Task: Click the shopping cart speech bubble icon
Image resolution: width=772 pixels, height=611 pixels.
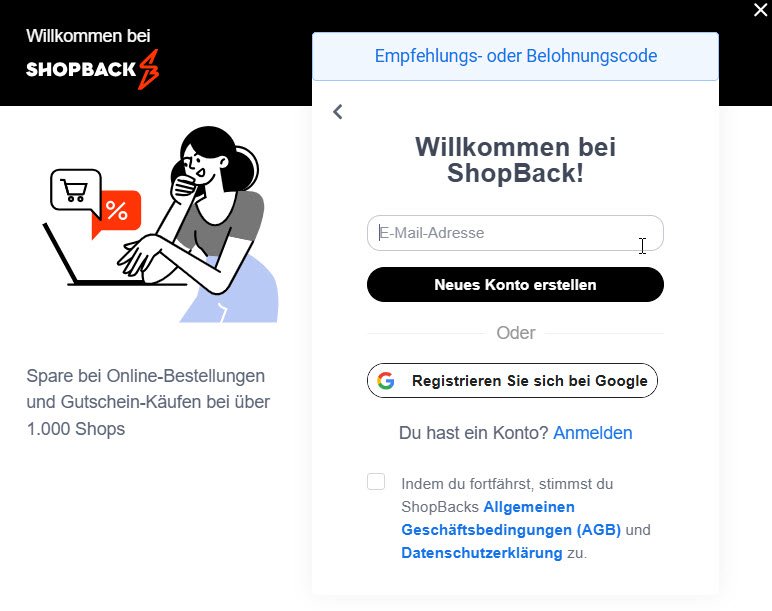Action: tap(75, 190)
